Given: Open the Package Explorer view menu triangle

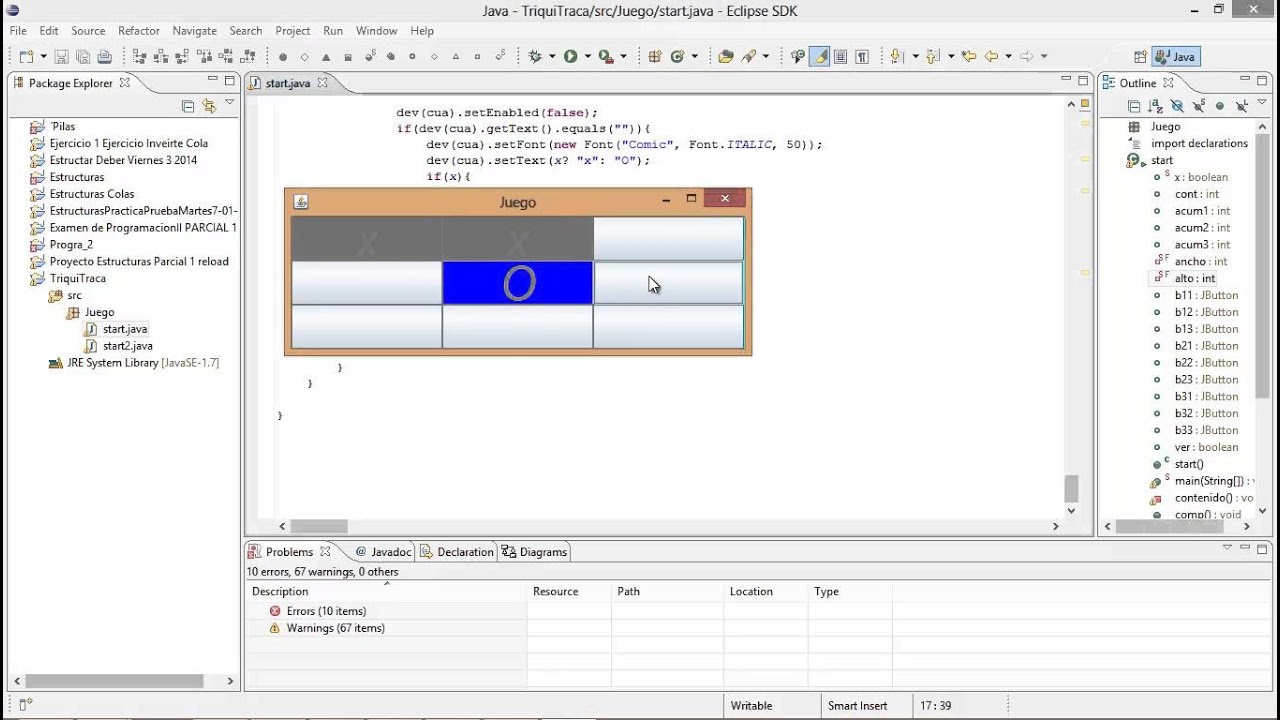Looking at the screenshot, I should (x=229, y=102).
